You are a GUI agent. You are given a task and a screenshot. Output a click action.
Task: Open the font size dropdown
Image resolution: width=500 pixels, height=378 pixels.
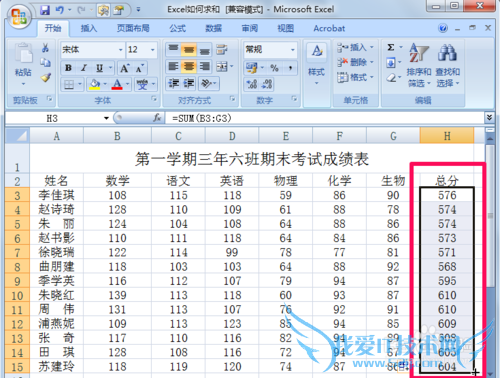(152, 50)
